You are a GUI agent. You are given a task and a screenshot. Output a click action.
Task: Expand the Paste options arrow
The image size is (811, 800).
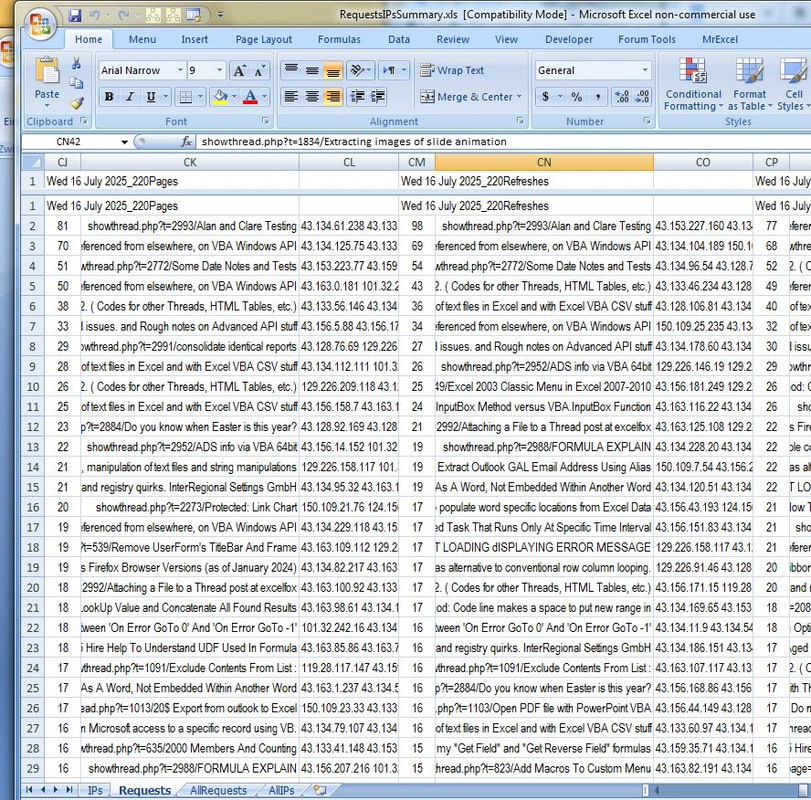pos(47,105)
